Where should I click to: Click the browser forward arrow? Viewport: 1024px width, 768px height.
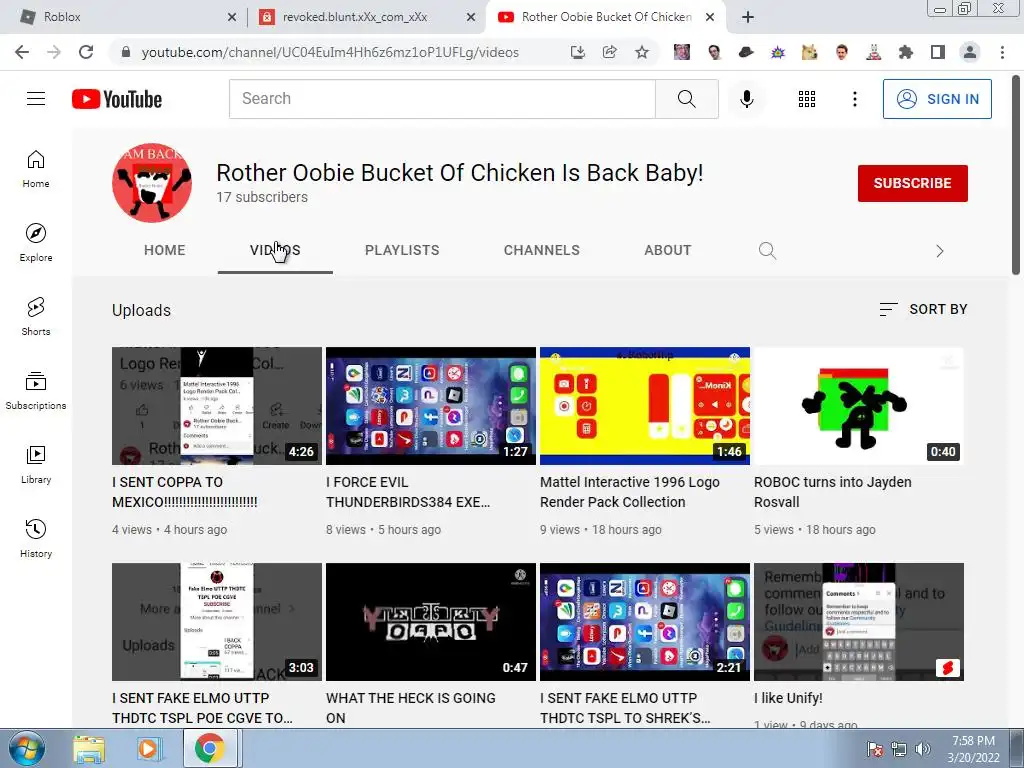[54, 52]
